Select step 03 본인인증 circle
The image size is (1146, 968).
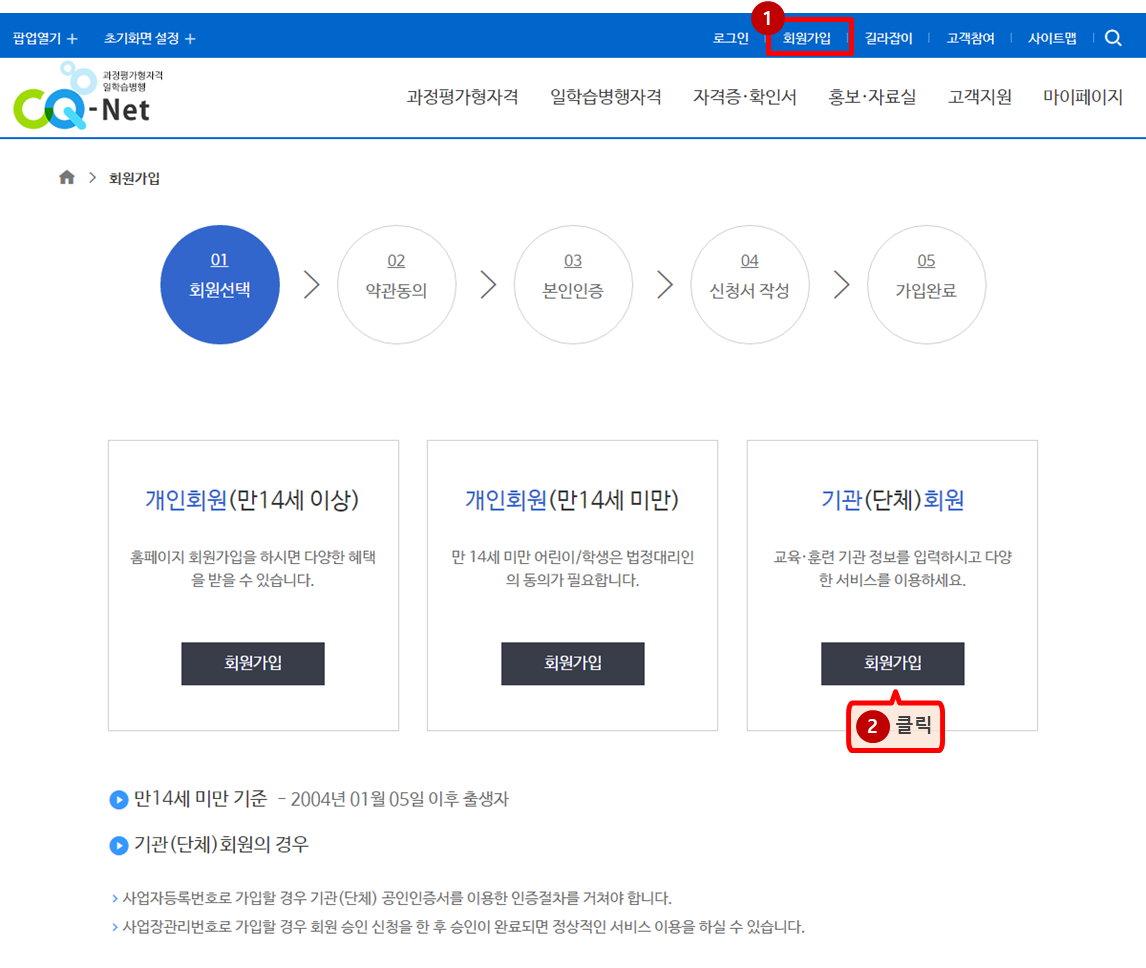pyautogui.click(x=573, y=284)
